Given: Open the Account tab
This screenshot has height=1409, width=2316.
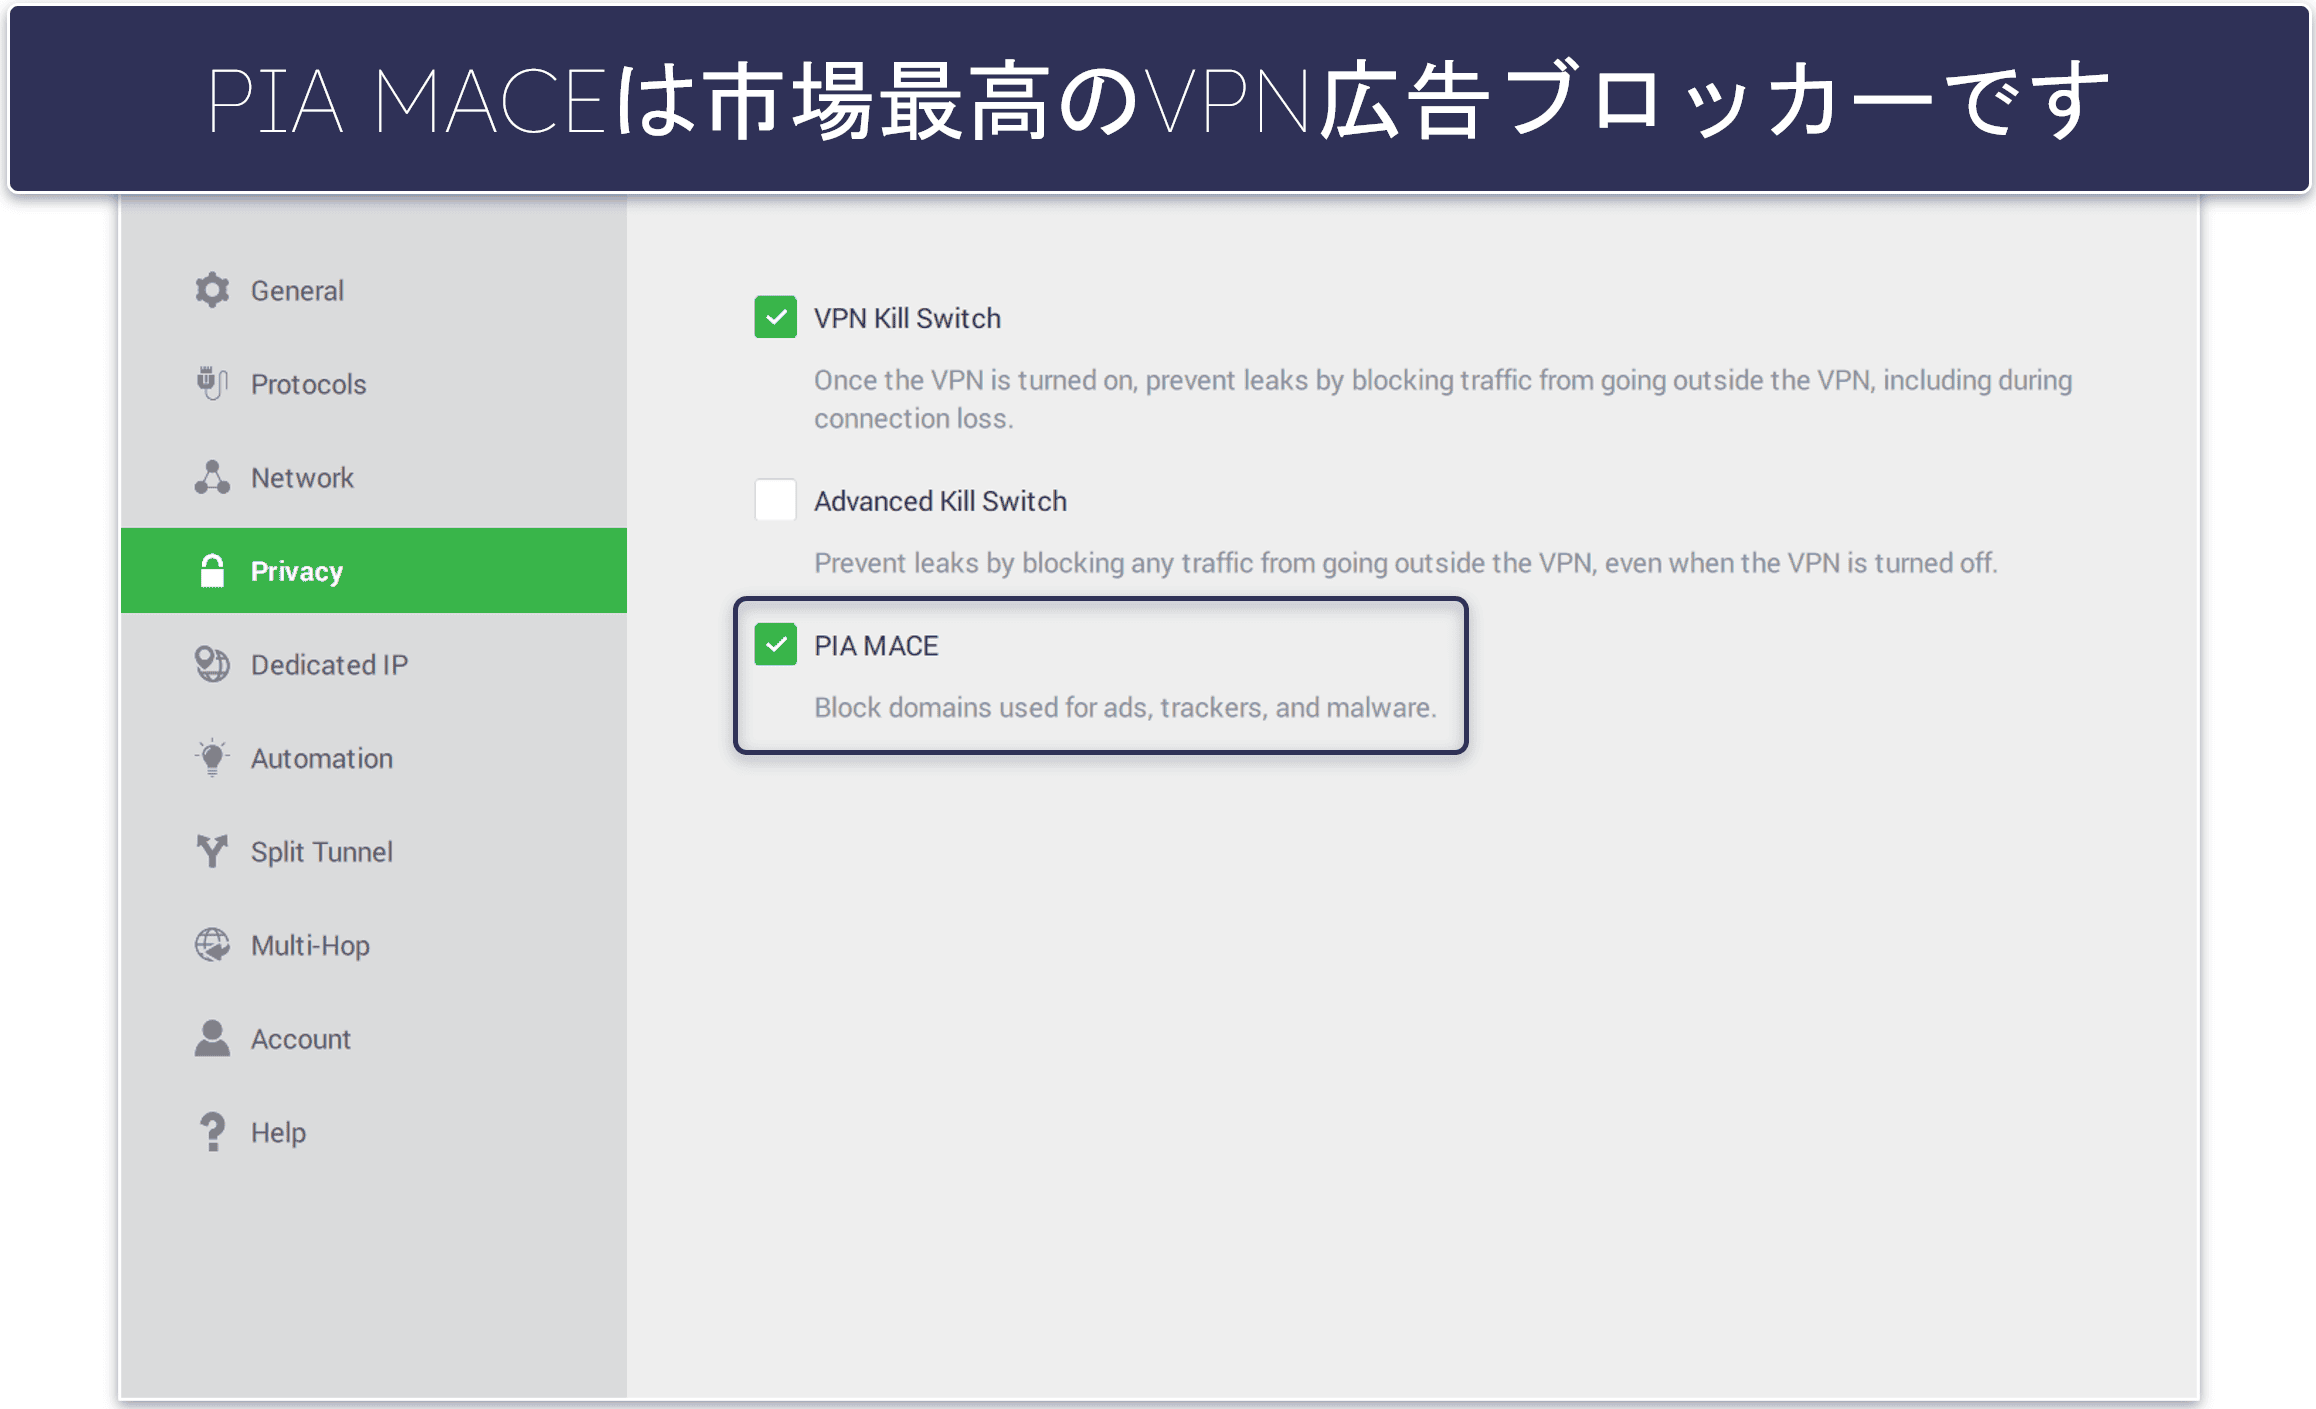Looking at the screenshot, I should [x=373, y=1038].
